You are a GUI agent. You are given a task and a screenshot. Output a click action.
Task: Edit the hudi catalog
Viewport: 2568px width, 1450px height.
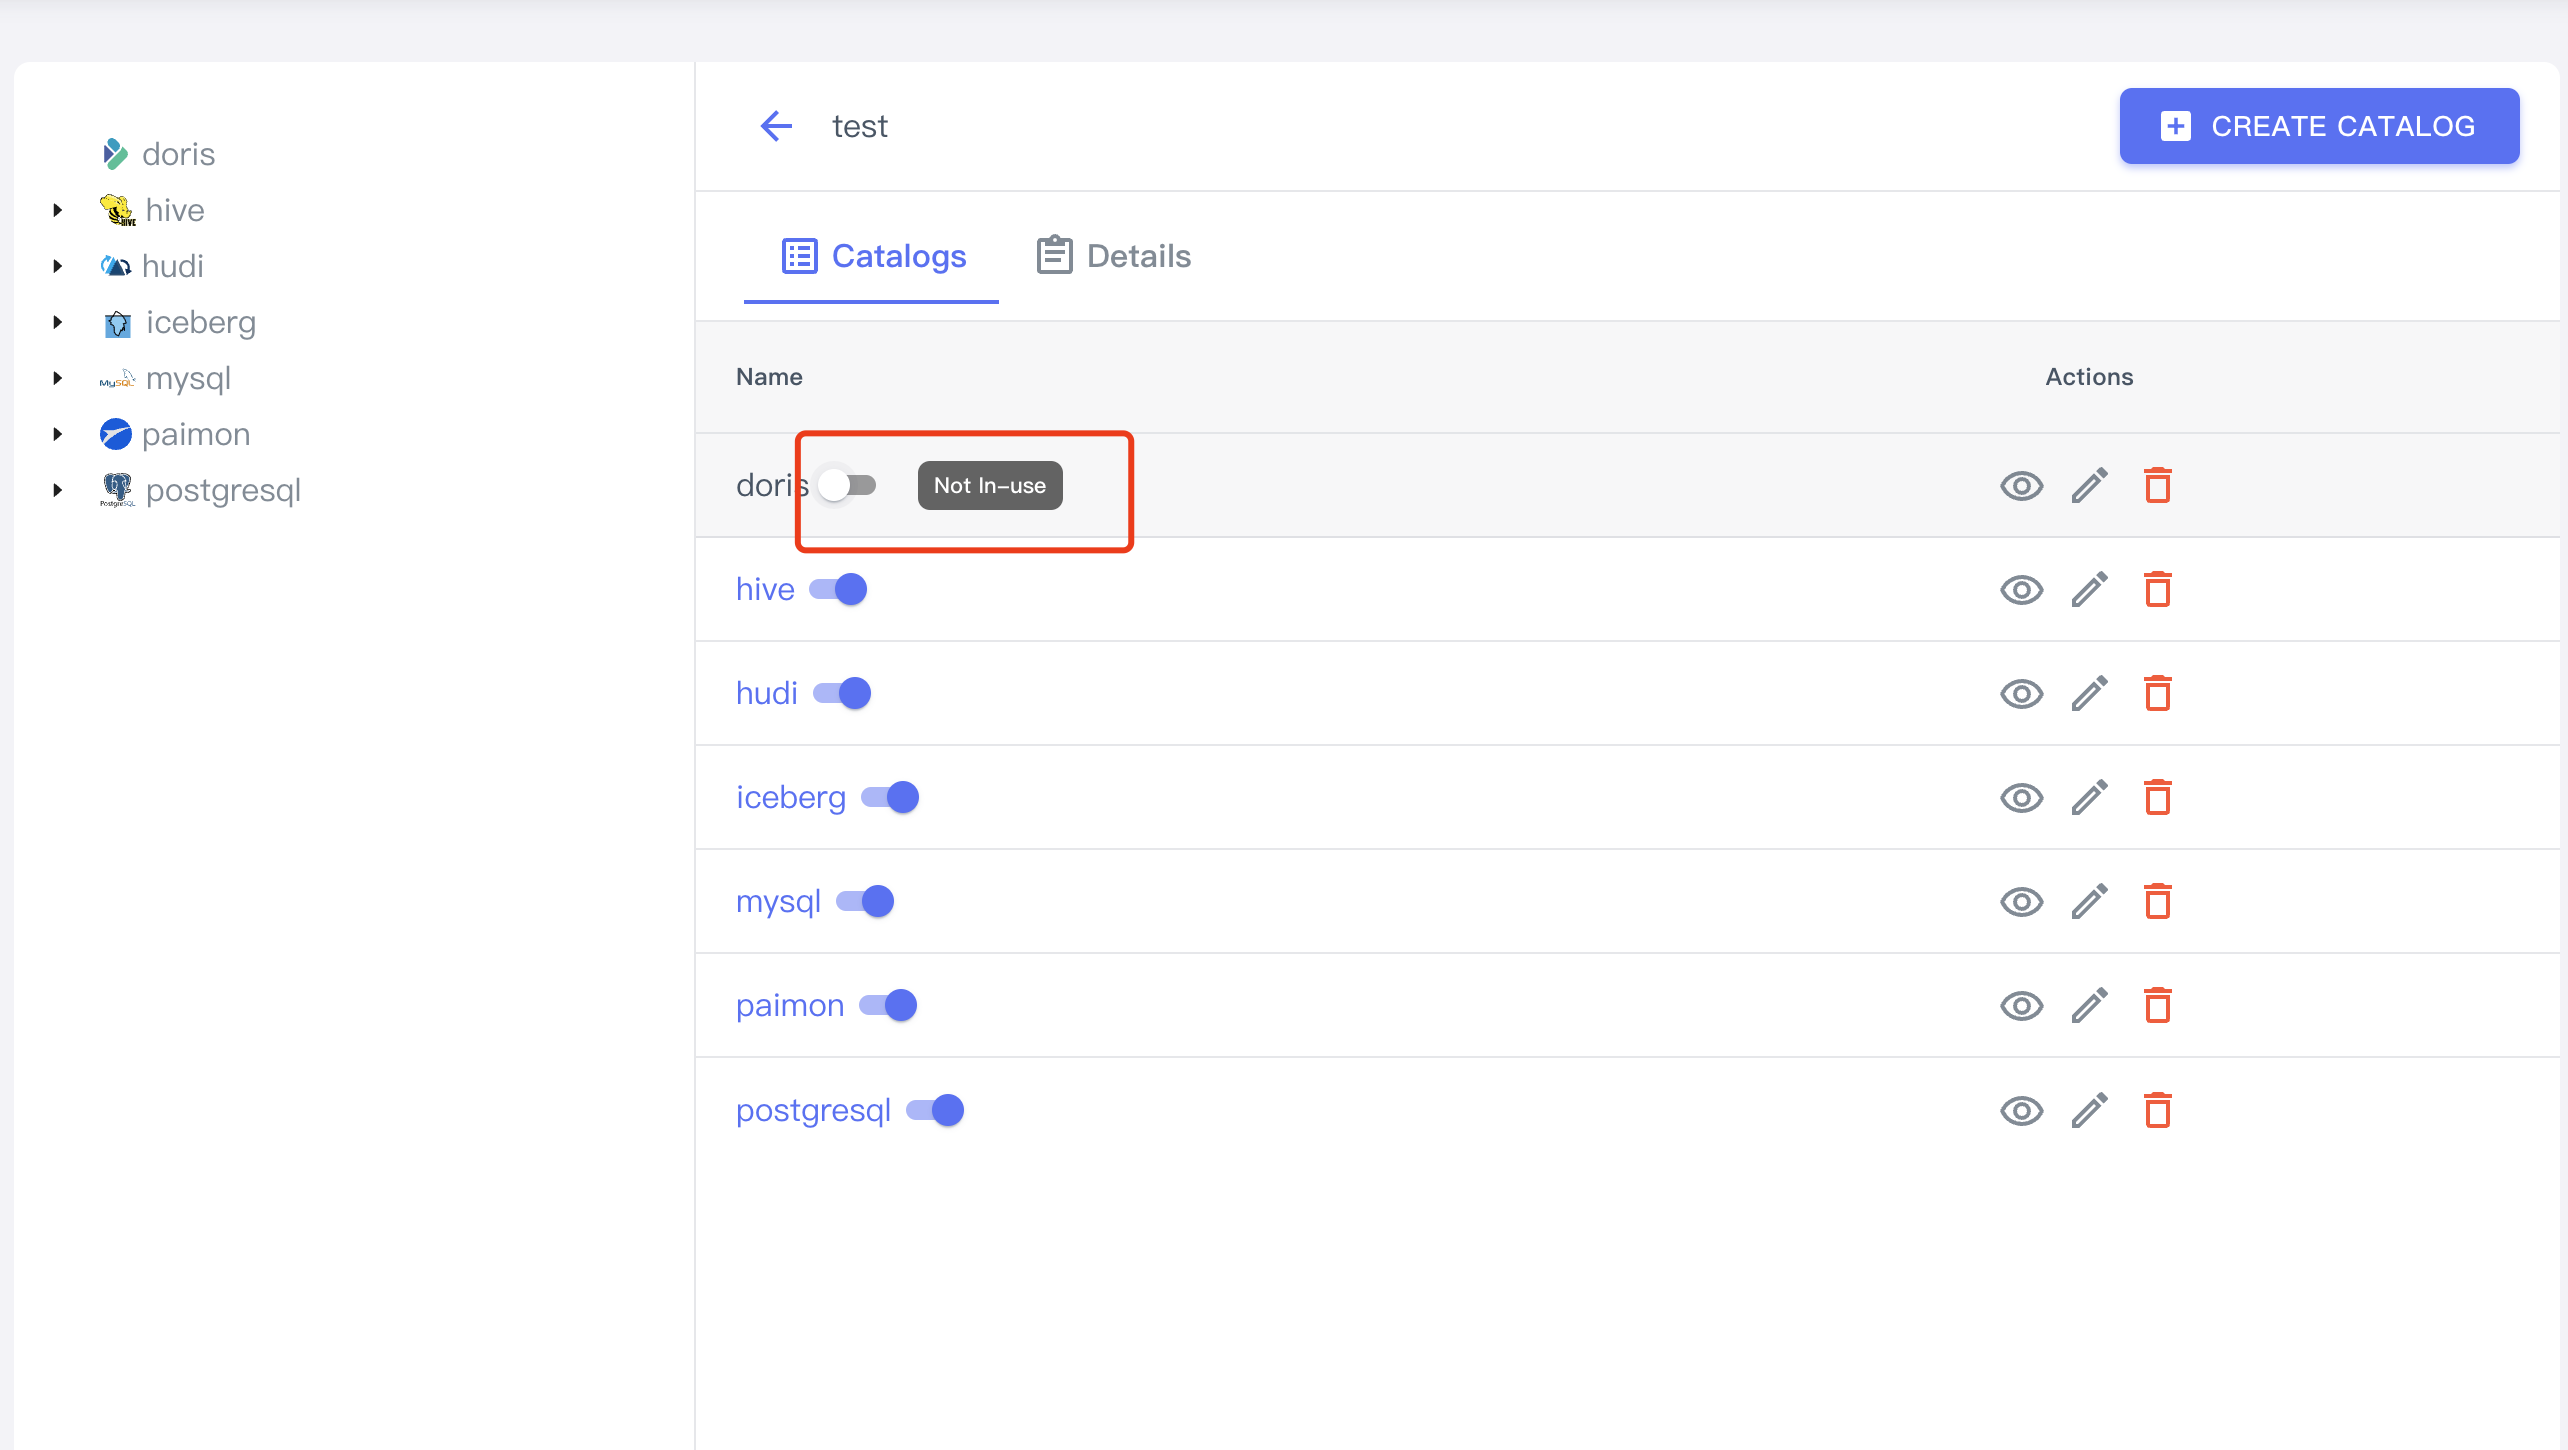coord(2089,694)
